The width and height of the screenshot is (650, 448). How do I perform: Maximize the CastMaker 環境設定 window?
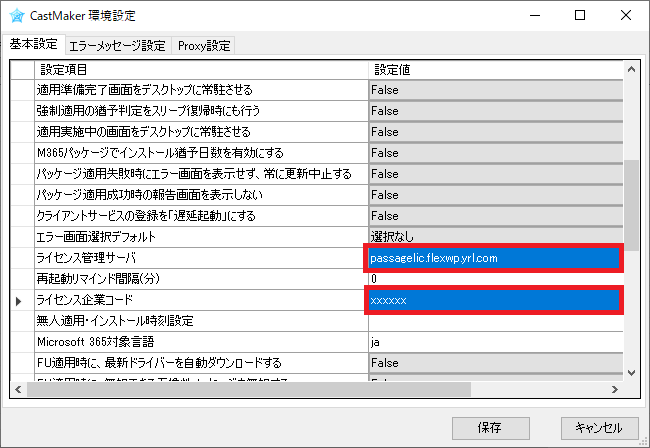pyautogui.click(x=580, y=16)
